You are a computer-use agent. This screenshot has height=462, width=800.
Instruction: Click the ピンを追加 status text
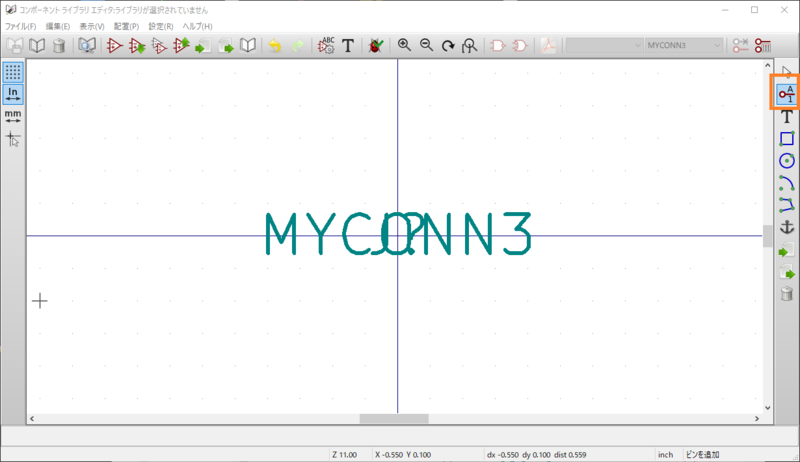(x=703, y=455)
